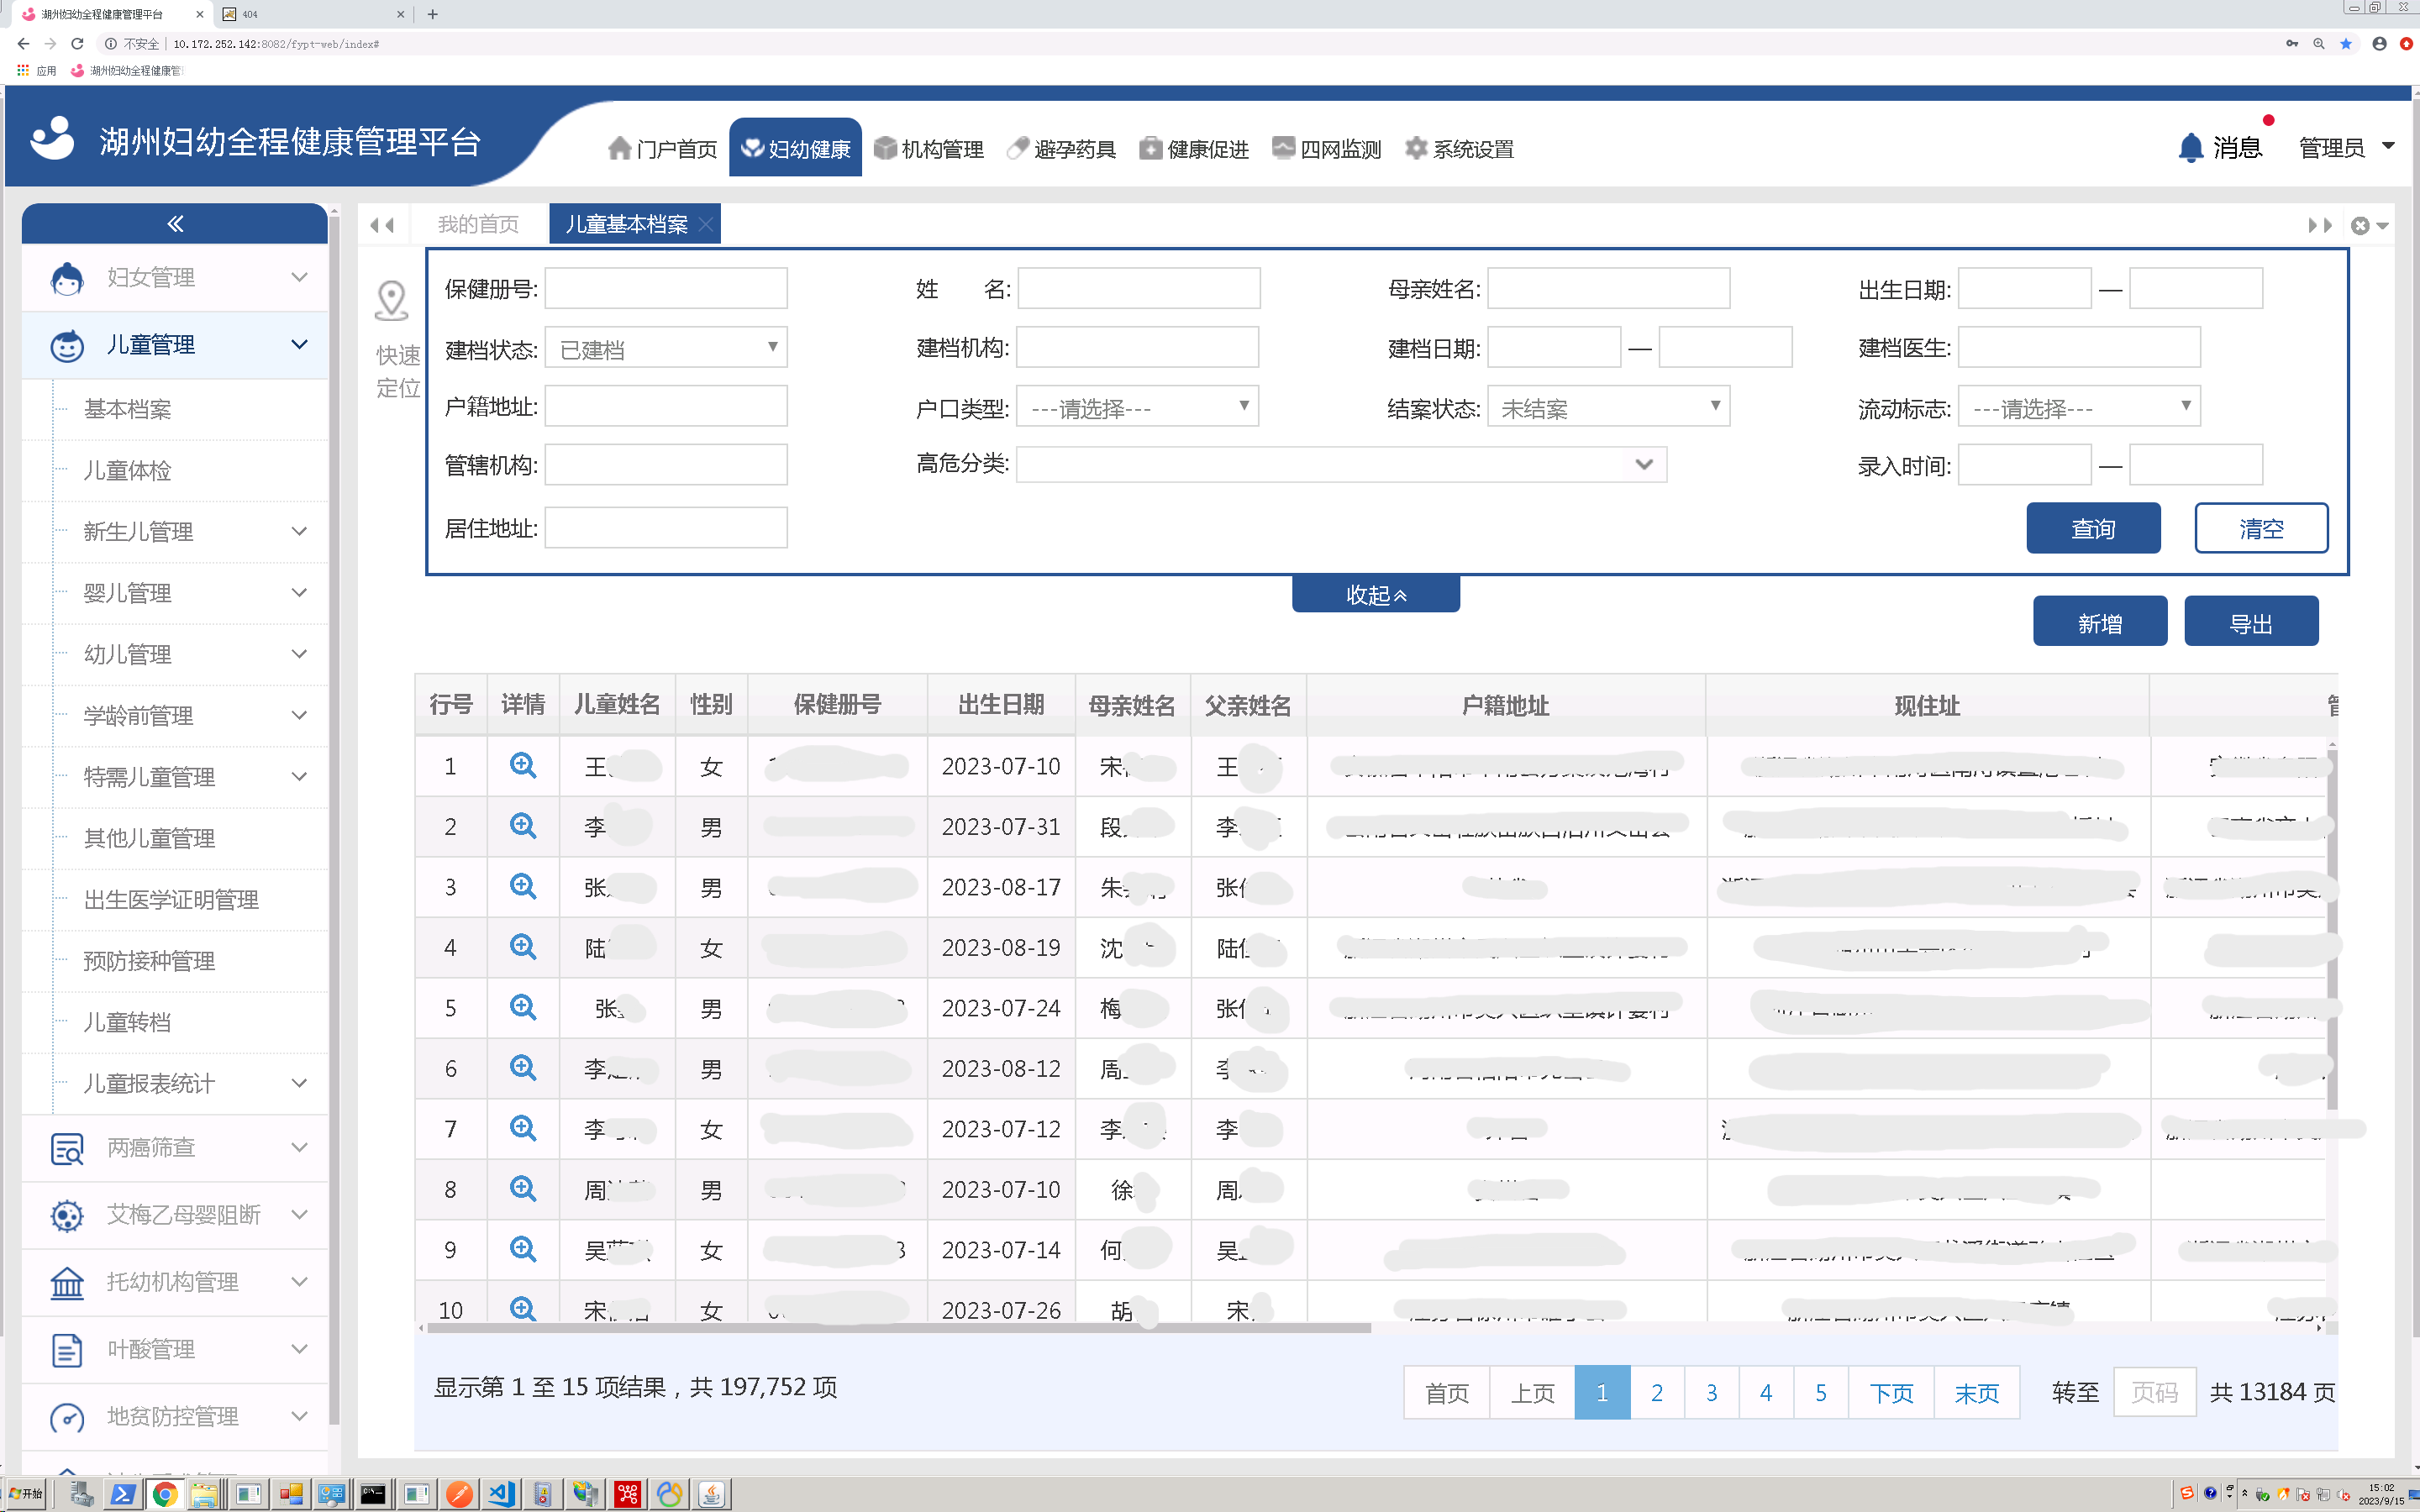
Task: Open 出生医学证明管理 in the sidebar
Action: pyautogui.click(x=171, y=899)
